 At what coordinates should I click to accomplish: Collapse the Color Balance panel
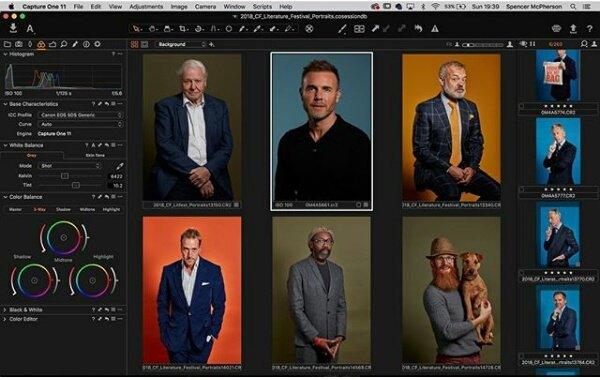tap(5, 197)
